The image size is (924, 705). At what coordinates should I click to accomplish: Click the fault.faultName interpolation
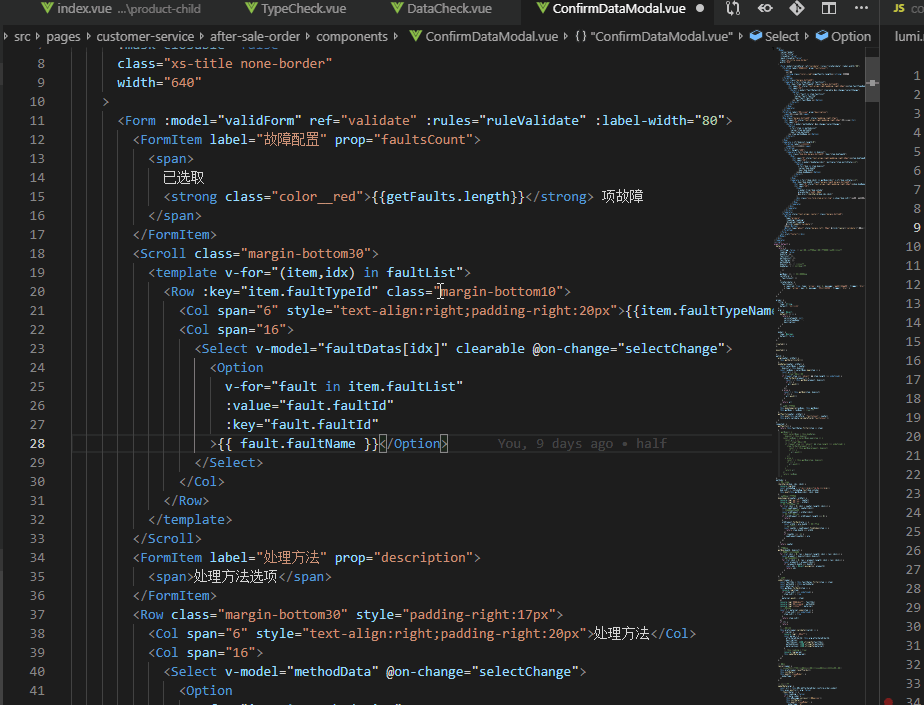coord(298,443)
